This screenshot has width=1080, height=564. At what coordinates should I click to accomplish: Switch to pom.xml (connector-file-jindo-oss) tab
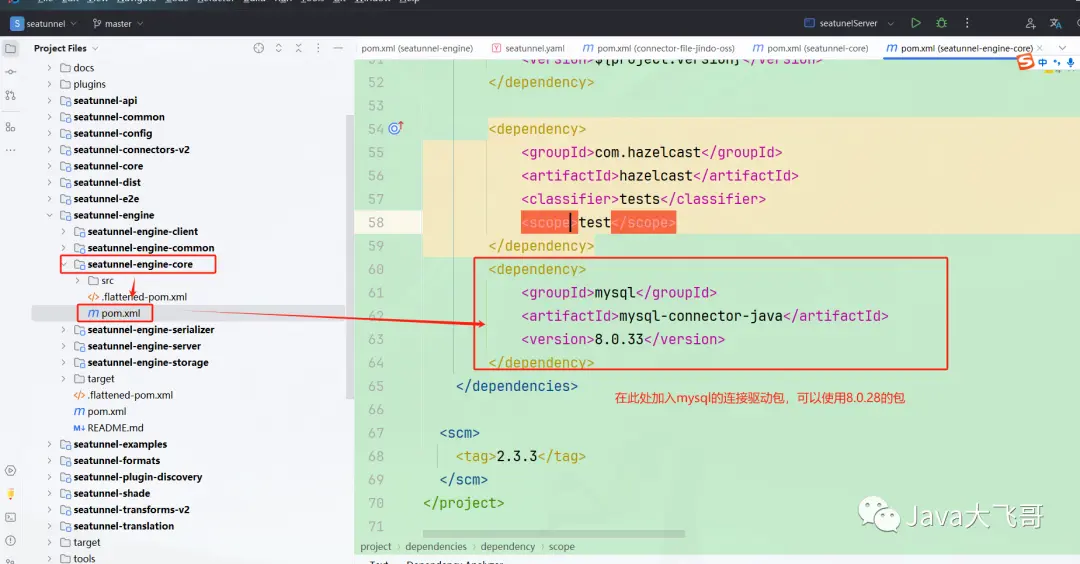(658, 48)
